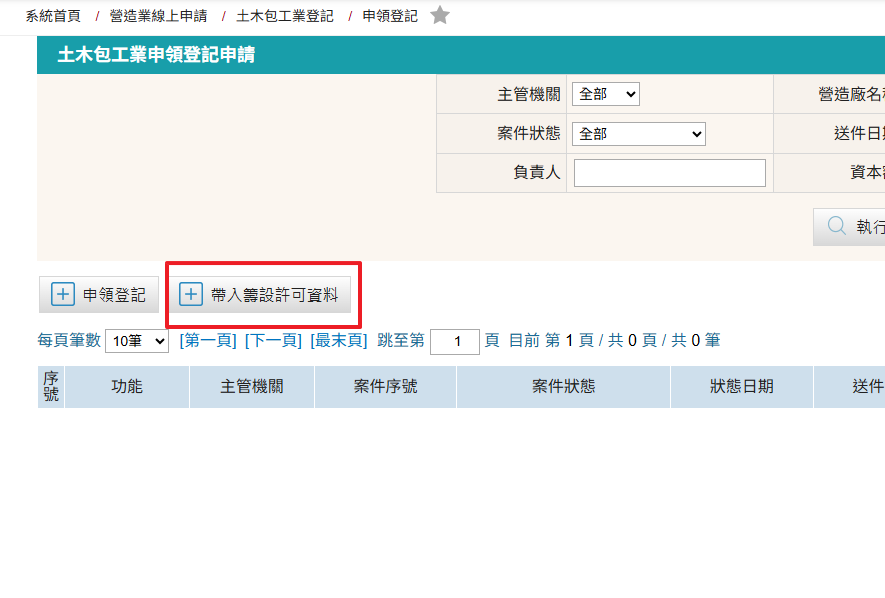The image size is (885, 598).
Task: Click the 負責人 text field
Action: [x=669, y=173]
